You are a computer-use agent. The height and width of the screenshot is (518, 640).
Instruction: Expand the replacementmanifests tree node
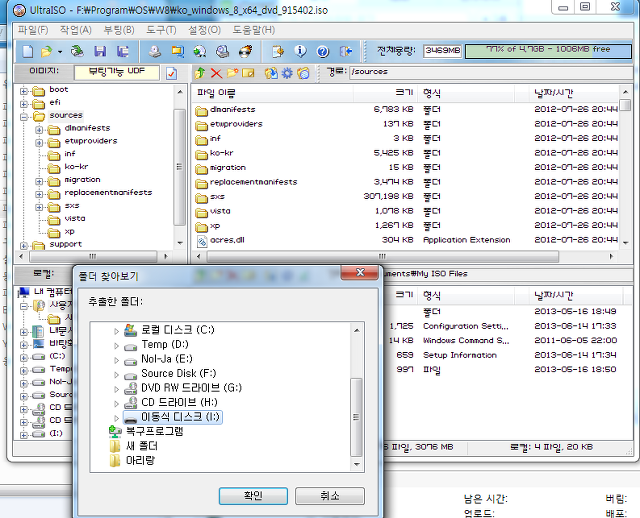pyautogui.click(x=39, y=194)
